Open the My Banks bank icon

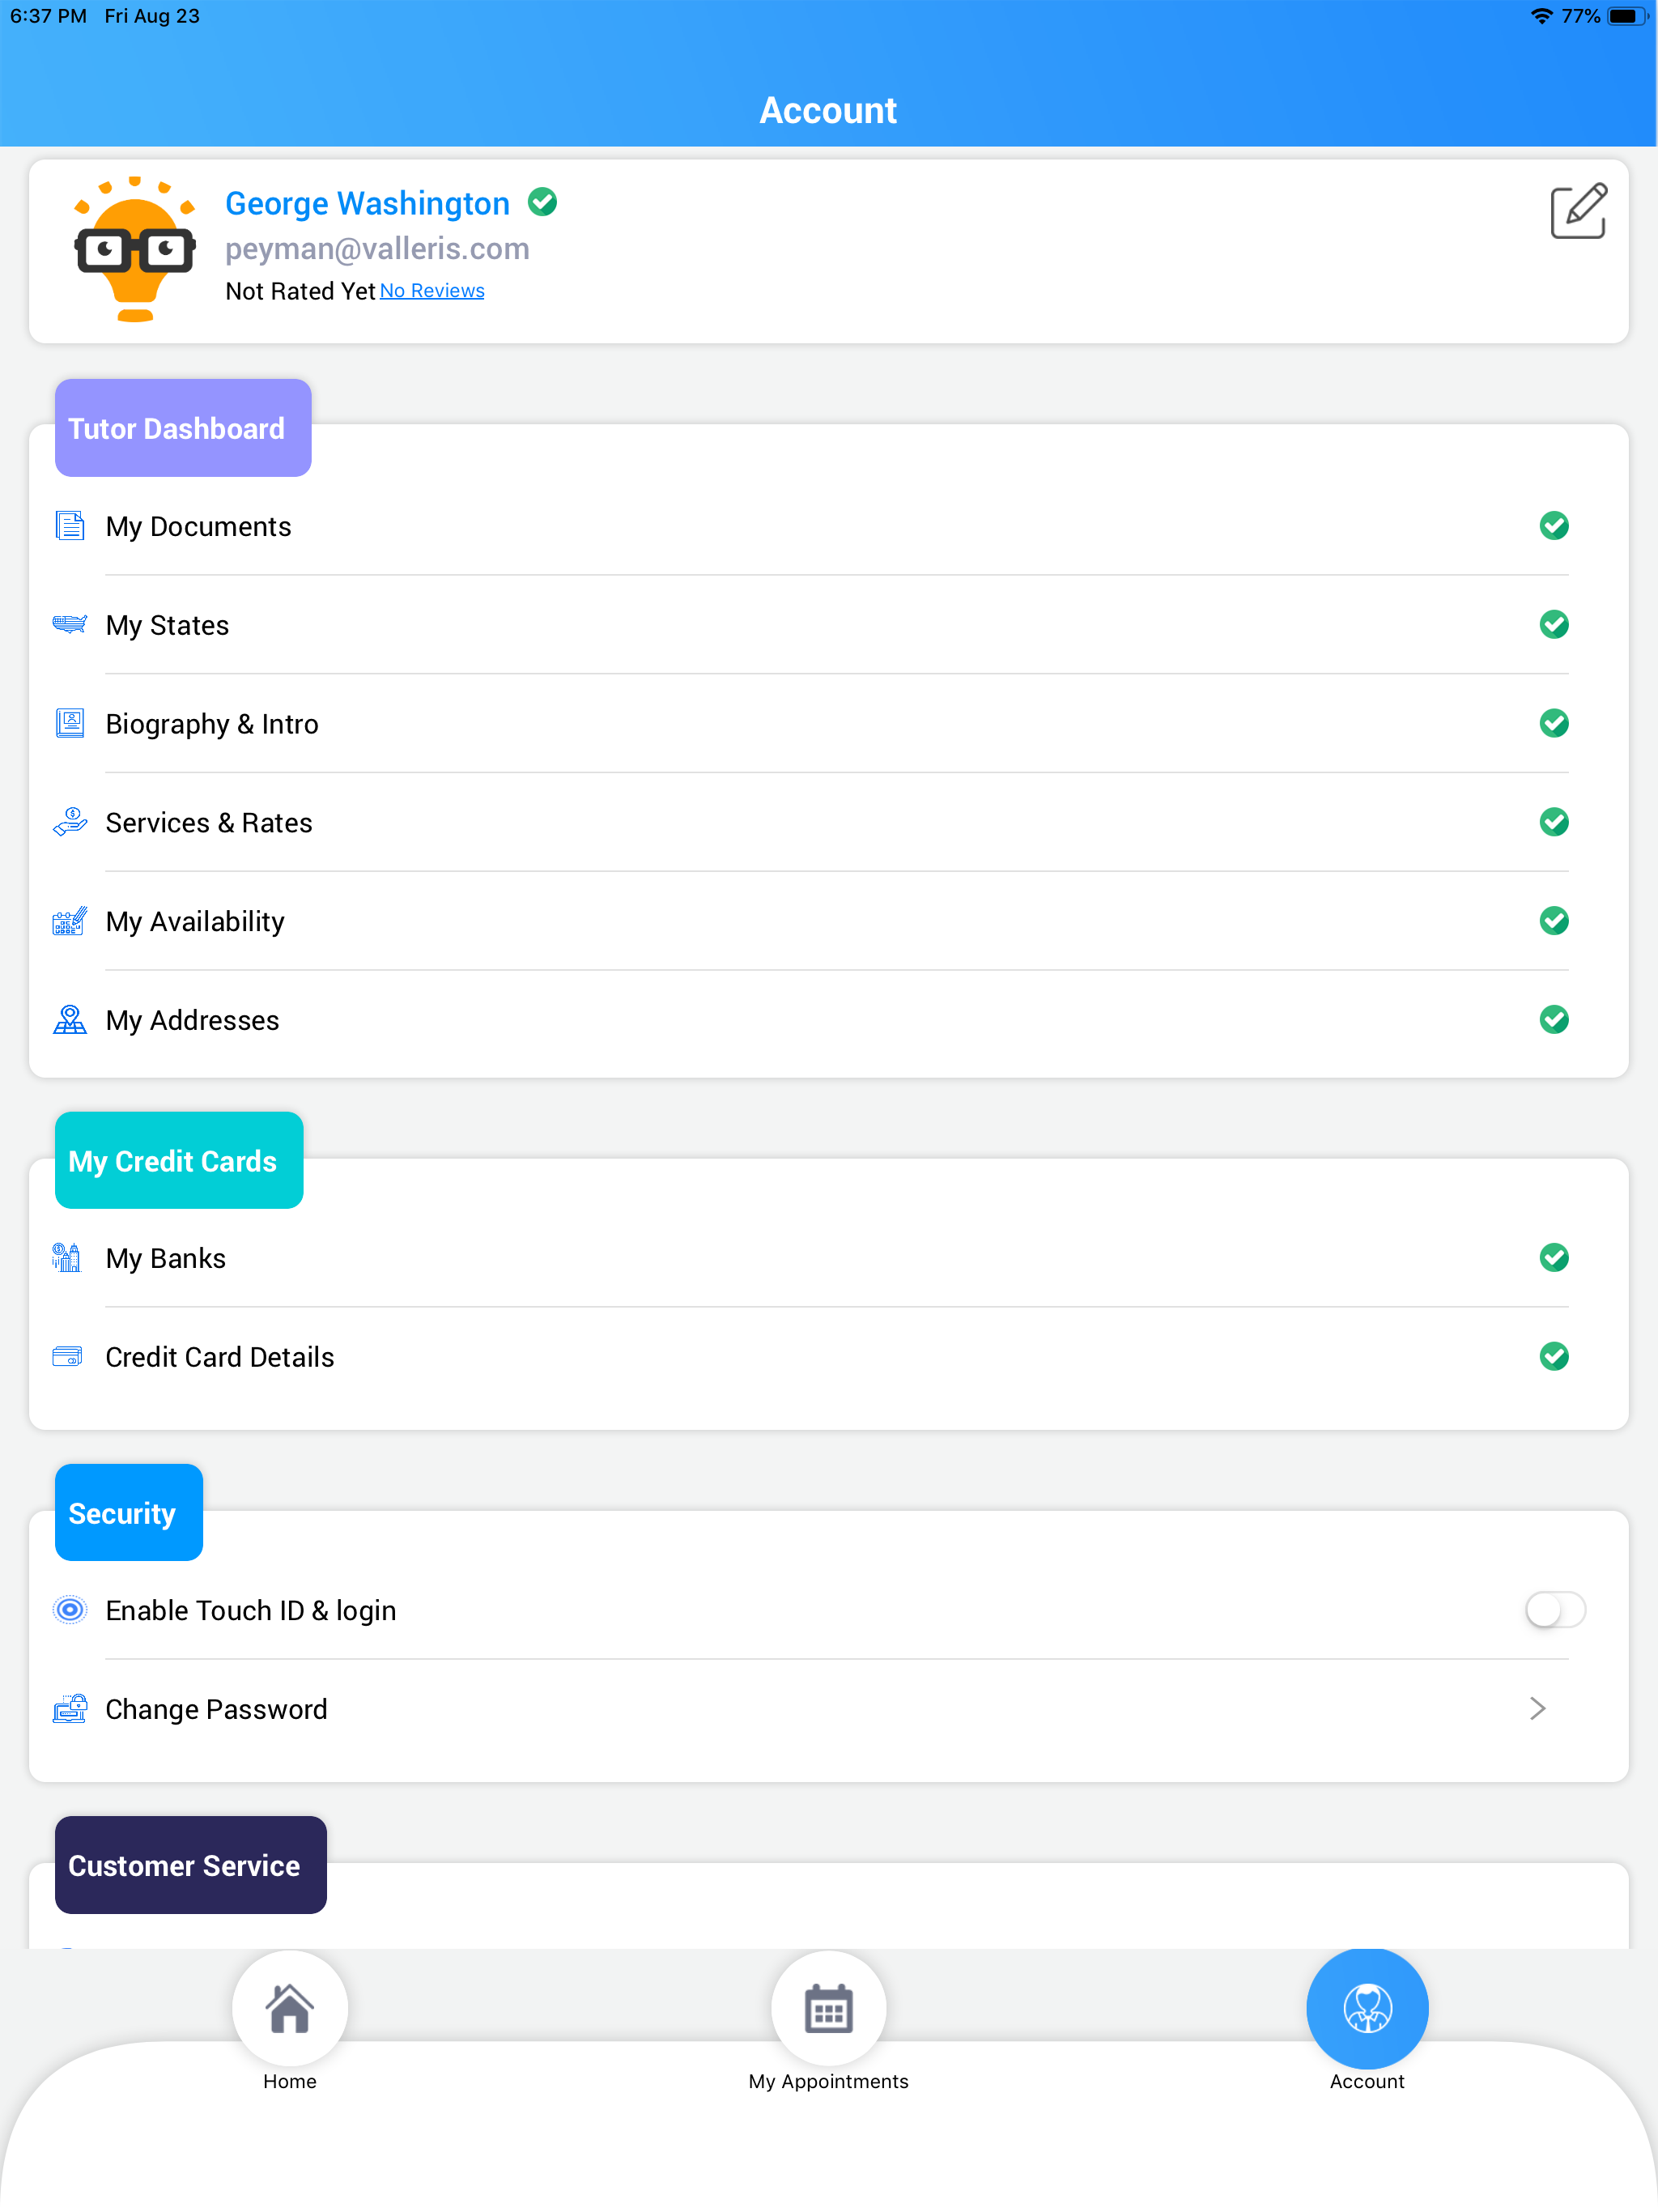click(66, 1258)
